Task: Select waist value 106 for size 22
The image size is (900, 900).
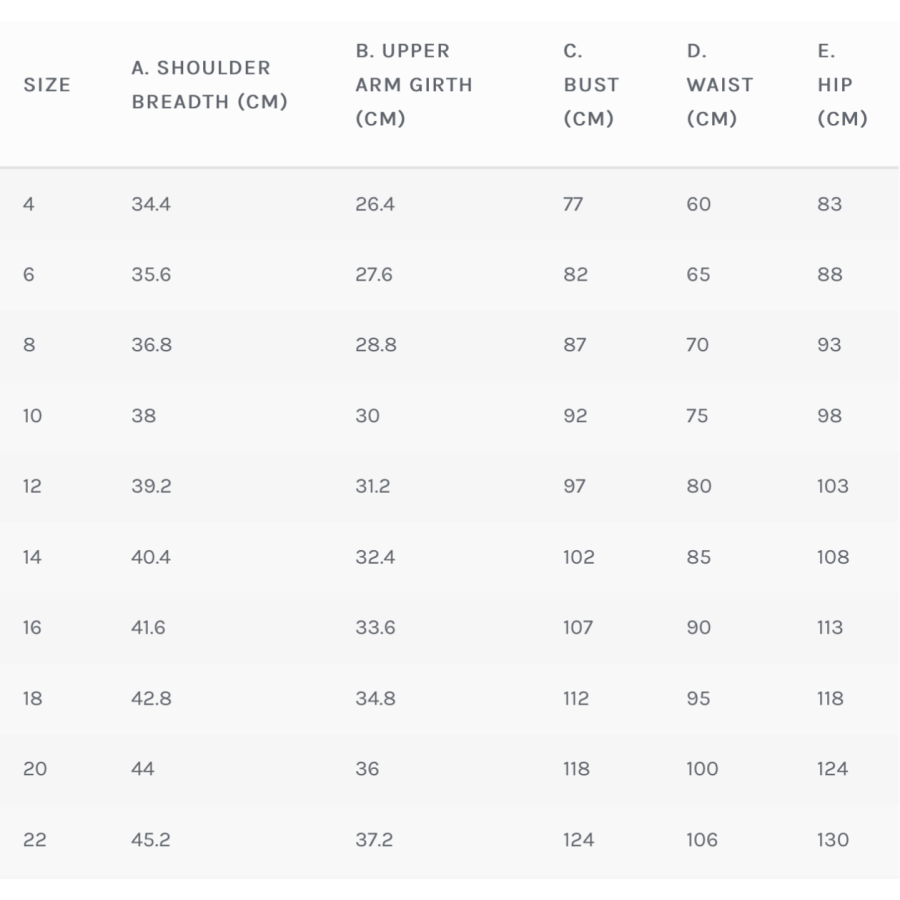Action: pyautogui.click(x=702, y=840)
